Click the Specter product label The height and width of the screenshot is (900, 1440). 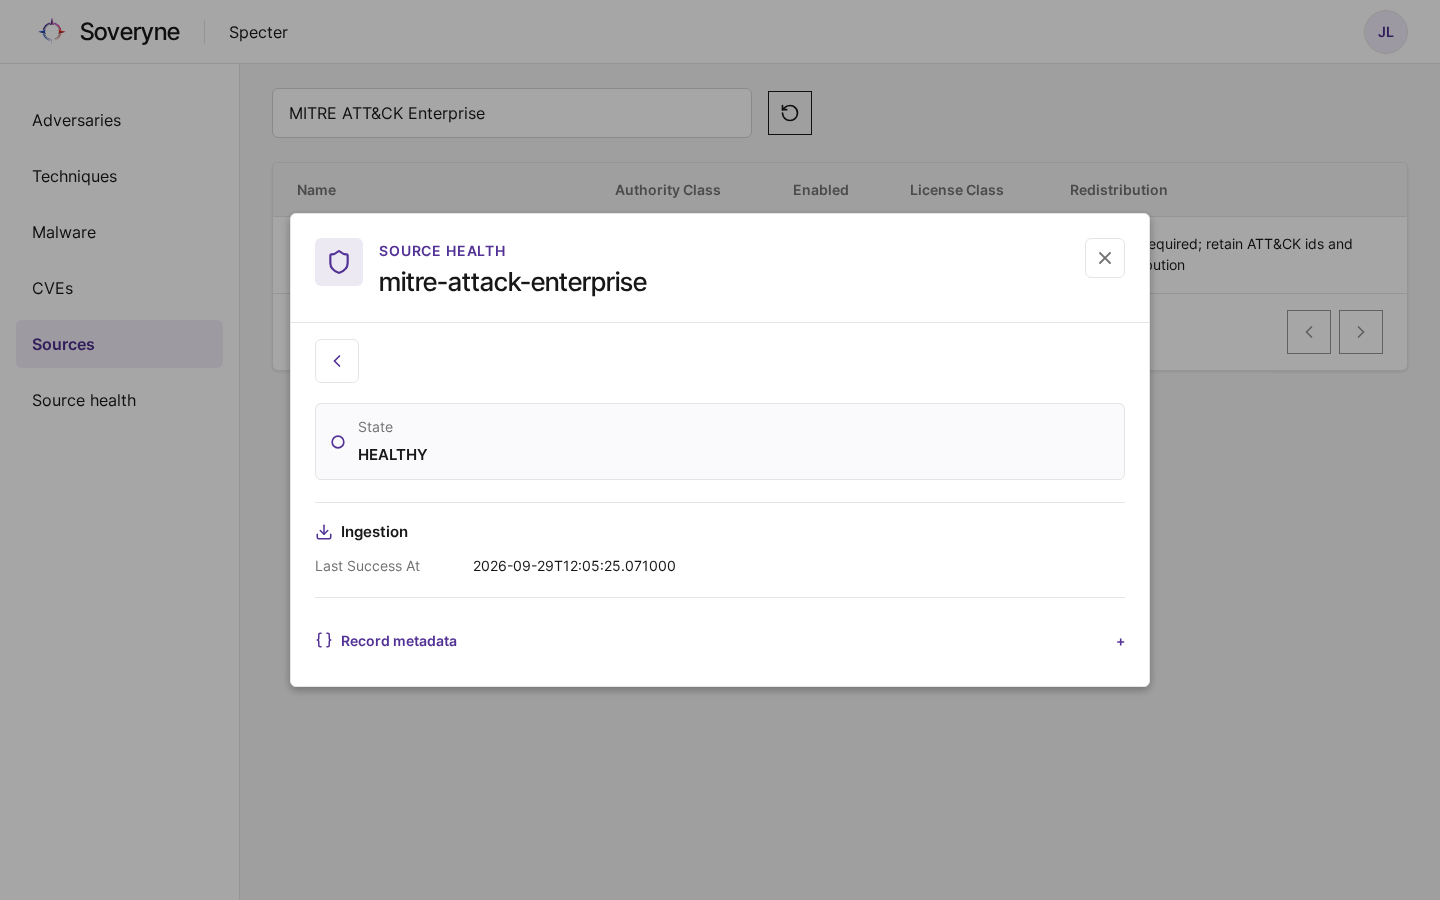click(x=258, y=32)
